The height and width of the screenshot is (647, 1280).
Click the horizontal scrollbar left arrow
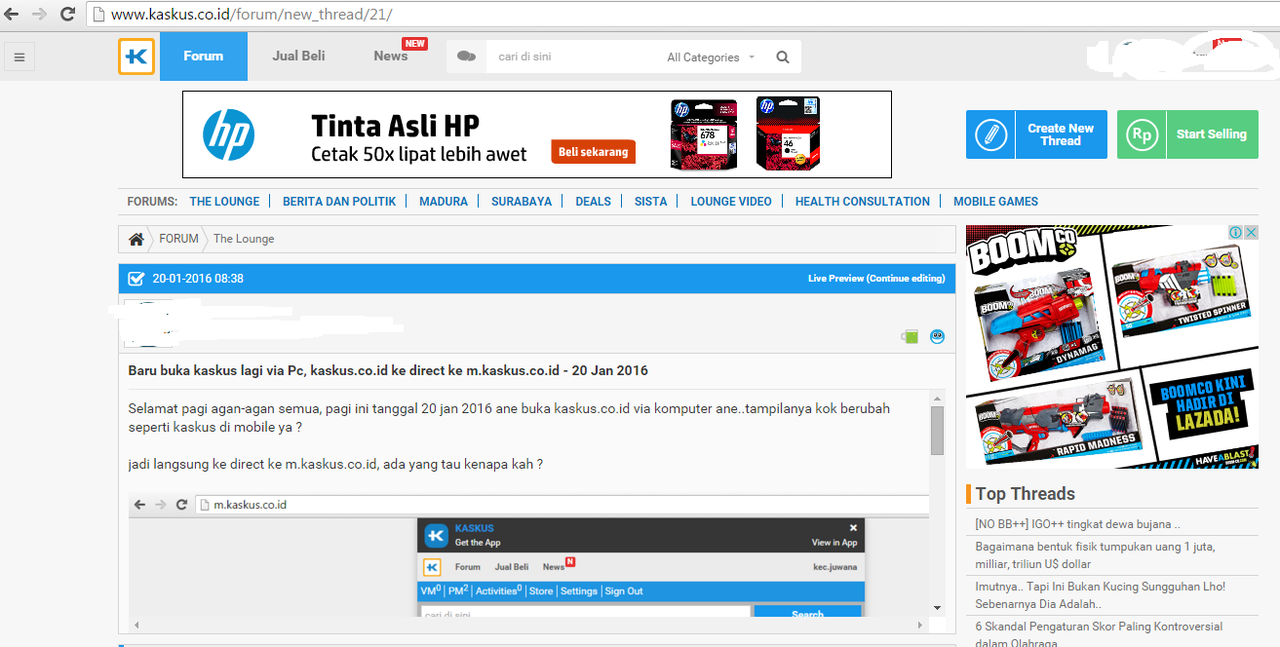136,625
